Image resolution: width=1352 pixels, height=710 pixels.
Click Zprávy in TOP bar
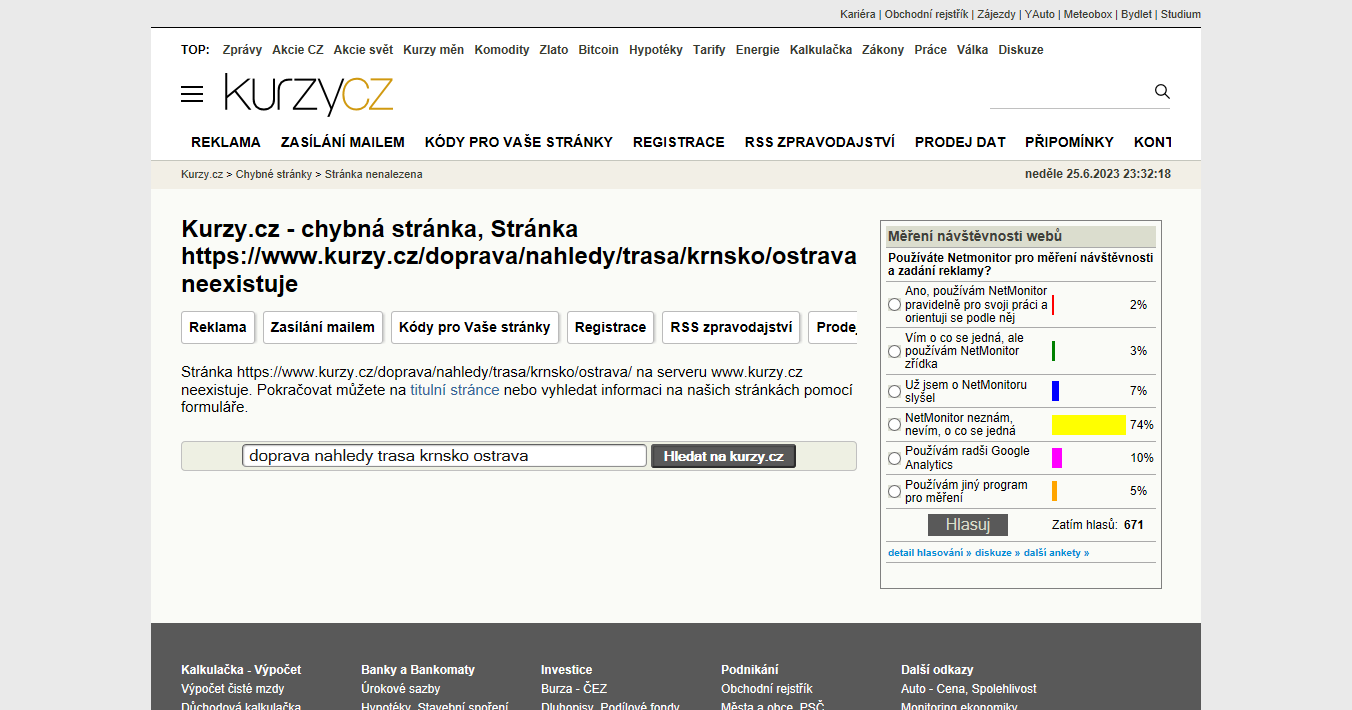coord(242,50)
